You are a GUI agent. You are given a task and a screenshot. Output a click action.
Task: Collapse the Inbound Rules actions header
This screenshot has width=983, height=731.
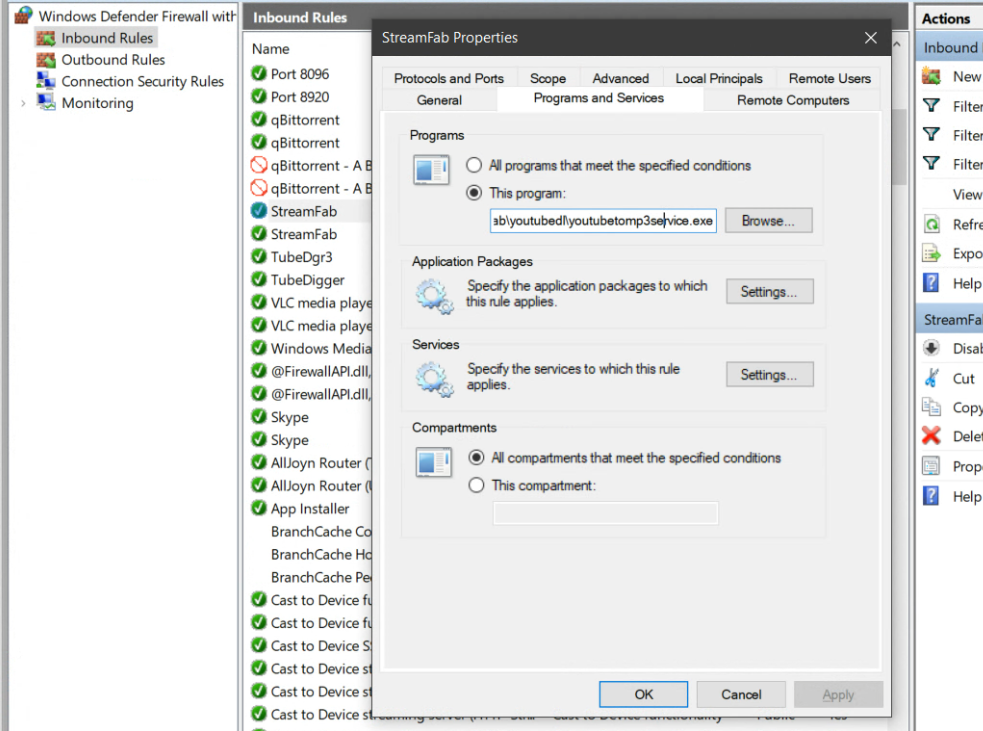coord(950,48)
